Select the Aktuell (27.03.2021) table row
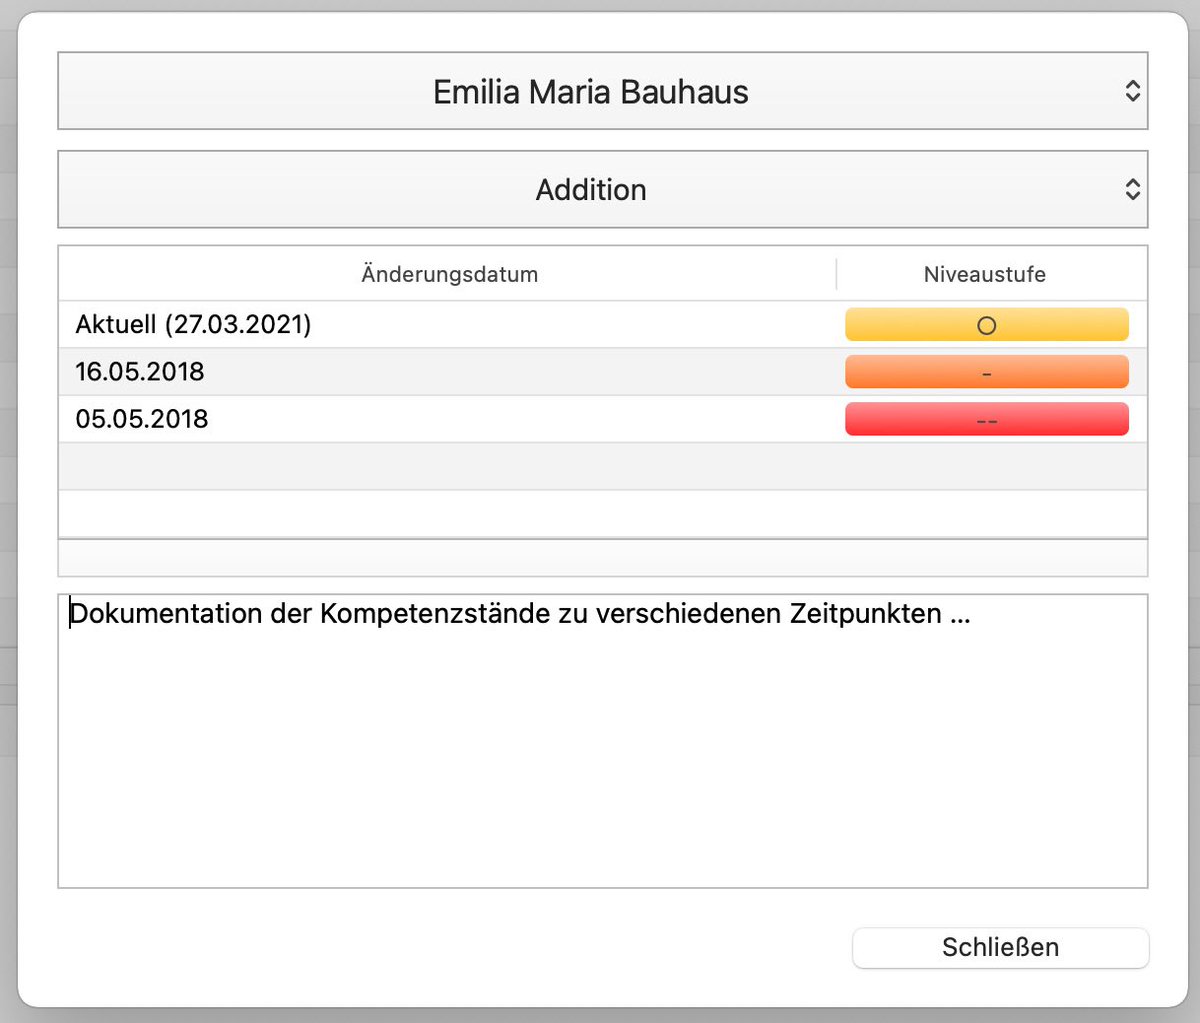The image size is (1200, 1023). 400,324
